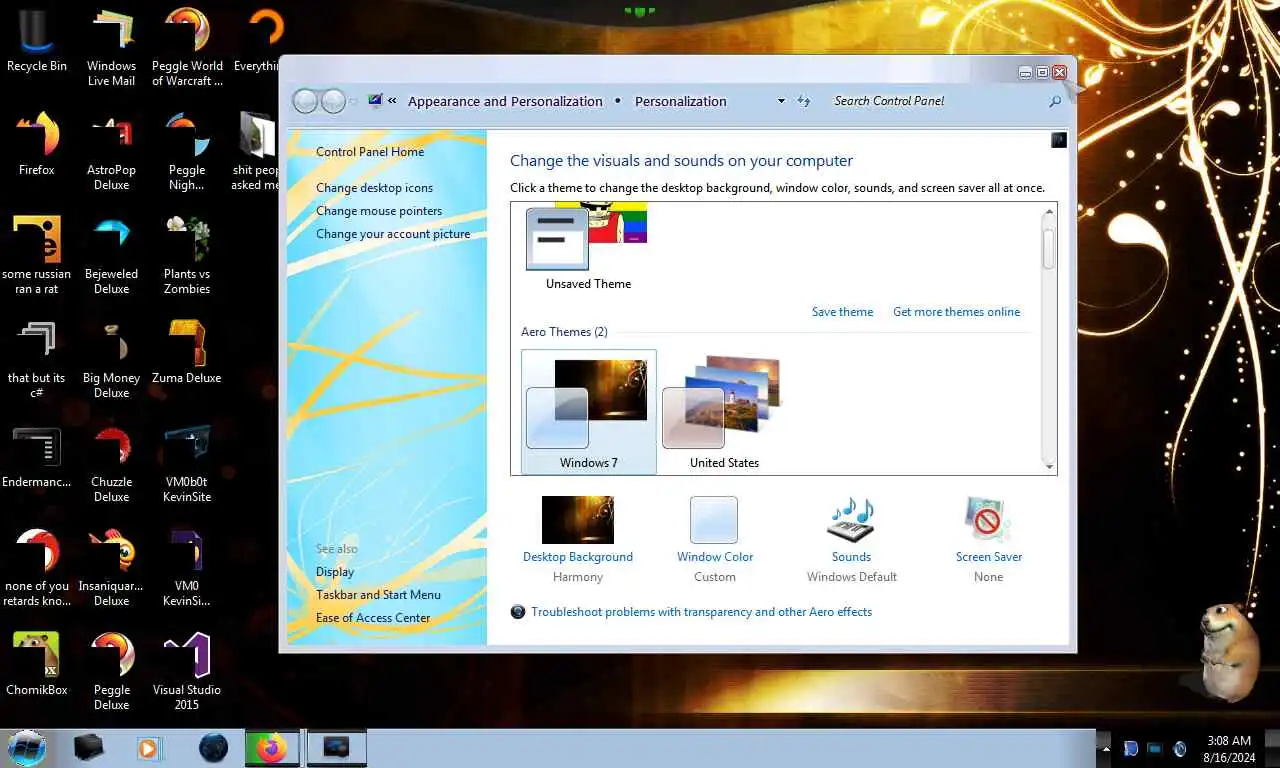This screenshot has width=1280, height=768.
Task: Click 'Get more themes online'
Action: coord(957,312)
